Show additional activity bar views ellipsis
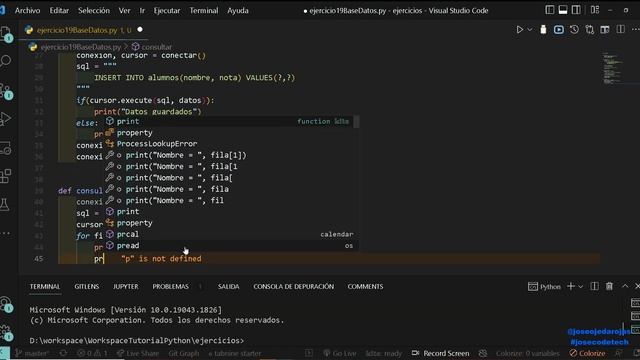This screenshot has height=360, width=640. pos(5,233)
